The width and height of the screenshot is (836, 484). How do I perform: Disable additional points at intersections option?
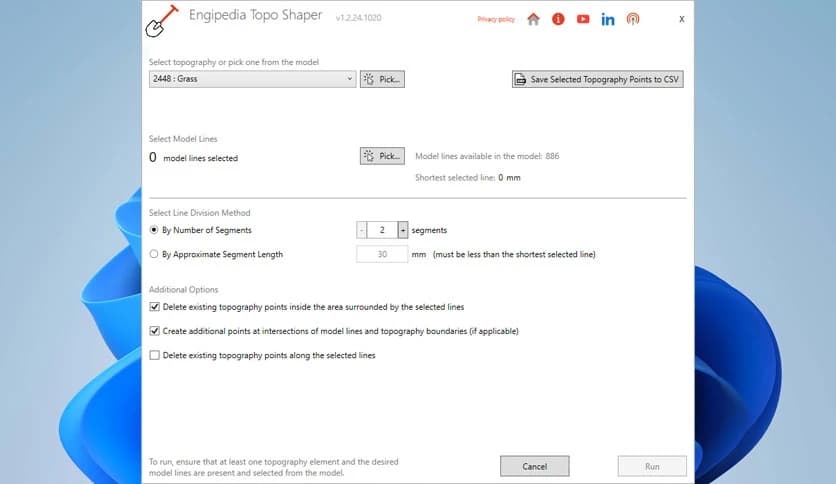pyautogui.click(x=154, y=331)
